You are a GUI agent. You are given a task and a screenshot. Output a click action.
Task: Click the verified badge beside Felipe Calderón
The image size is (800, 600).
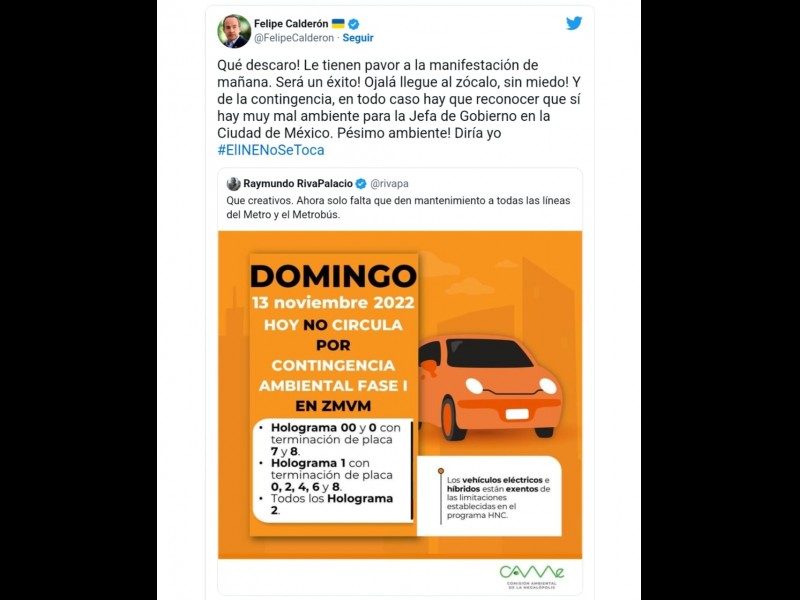tap(354, 23)
